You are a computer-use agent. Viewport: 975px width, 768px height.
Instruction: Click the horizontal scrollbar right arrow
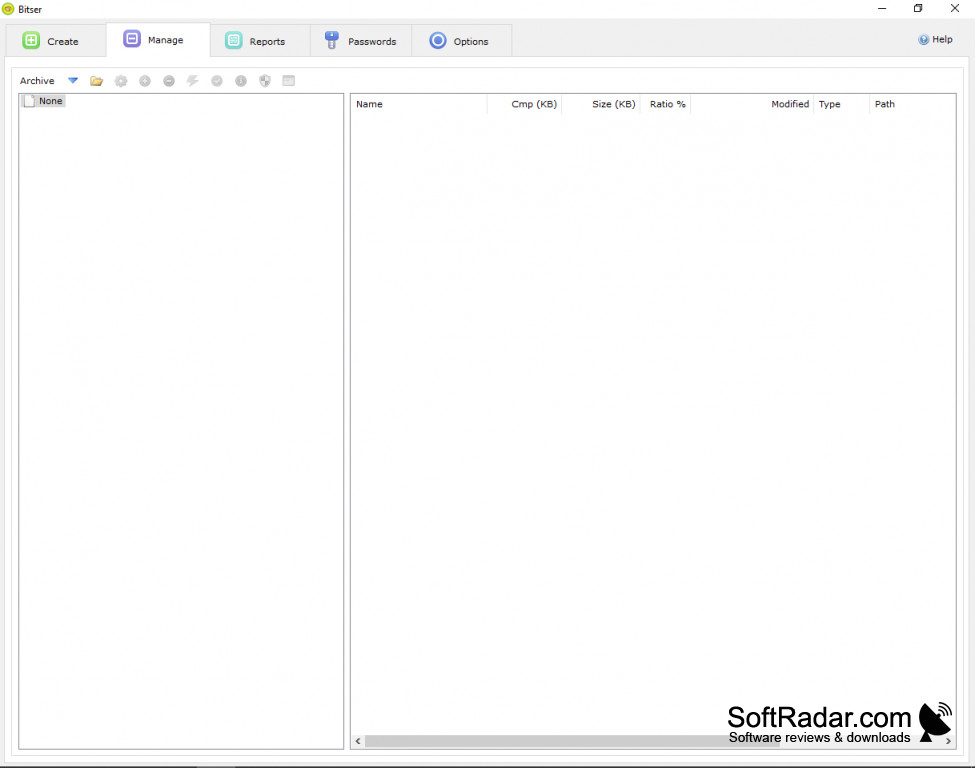[948, 741]
